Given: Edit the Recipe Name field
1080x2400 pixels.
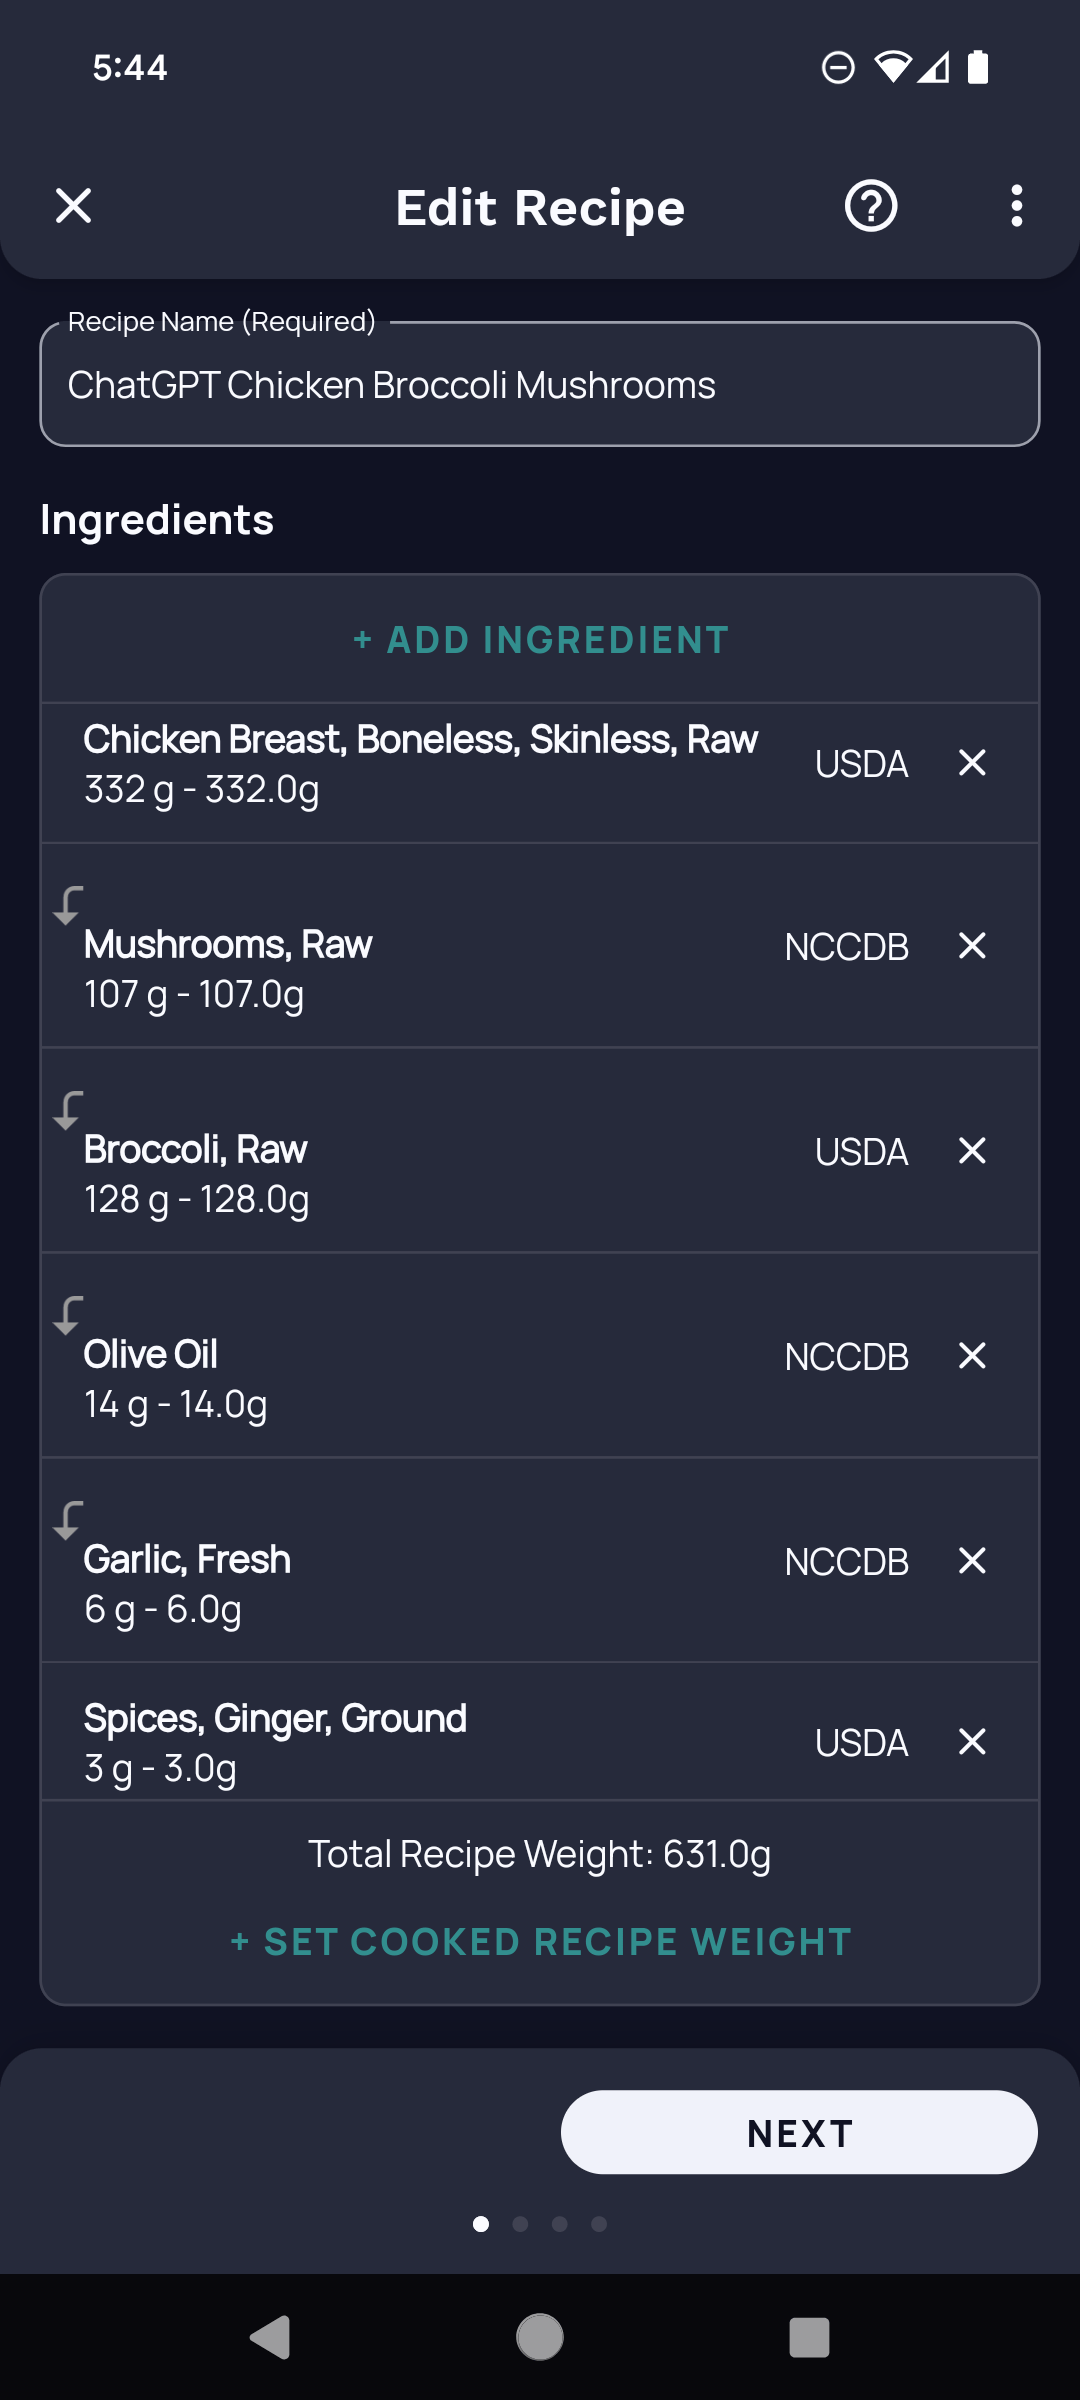Looking at the screenshot, I should [540, 385].
